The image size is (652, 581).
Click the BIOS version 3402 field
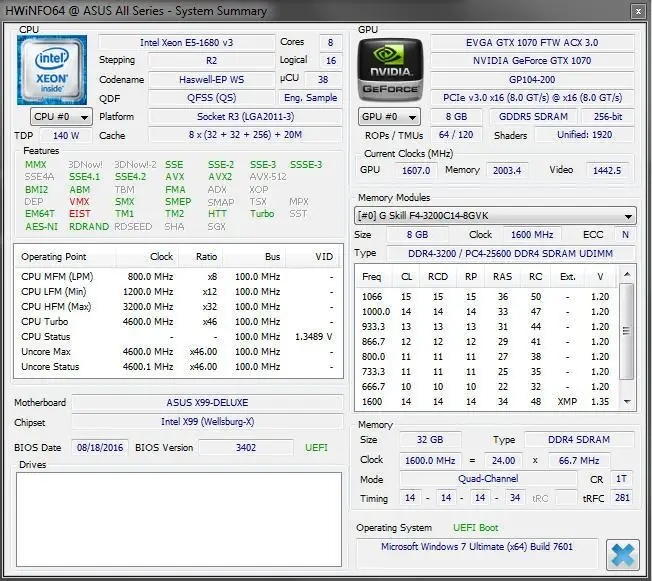pyautogui.click(x=246, y=448)
